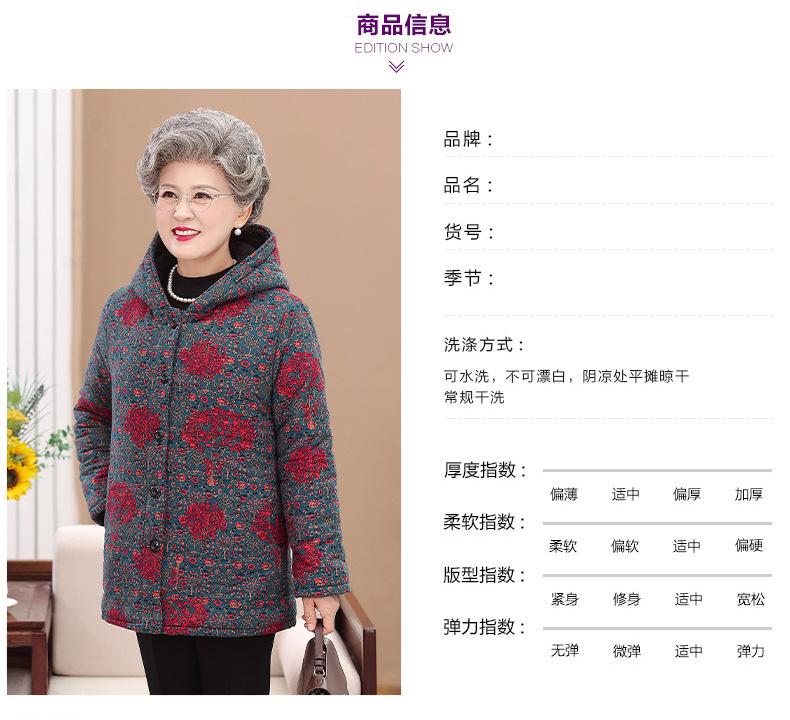Choose the 宽松 fit option
Screen dimensions: 790x720
(751, 599)
